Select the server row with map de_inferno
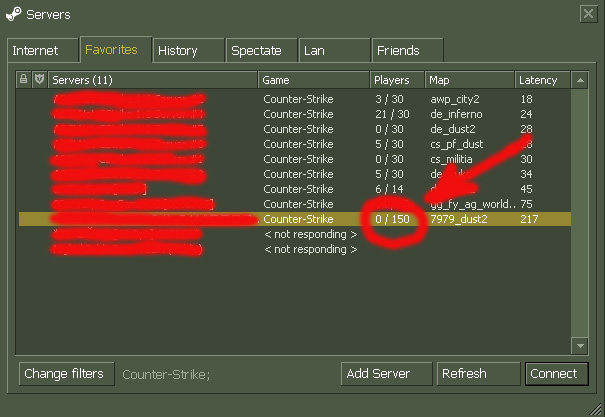This screenshot has height=417, width=605. coord(294,114)
